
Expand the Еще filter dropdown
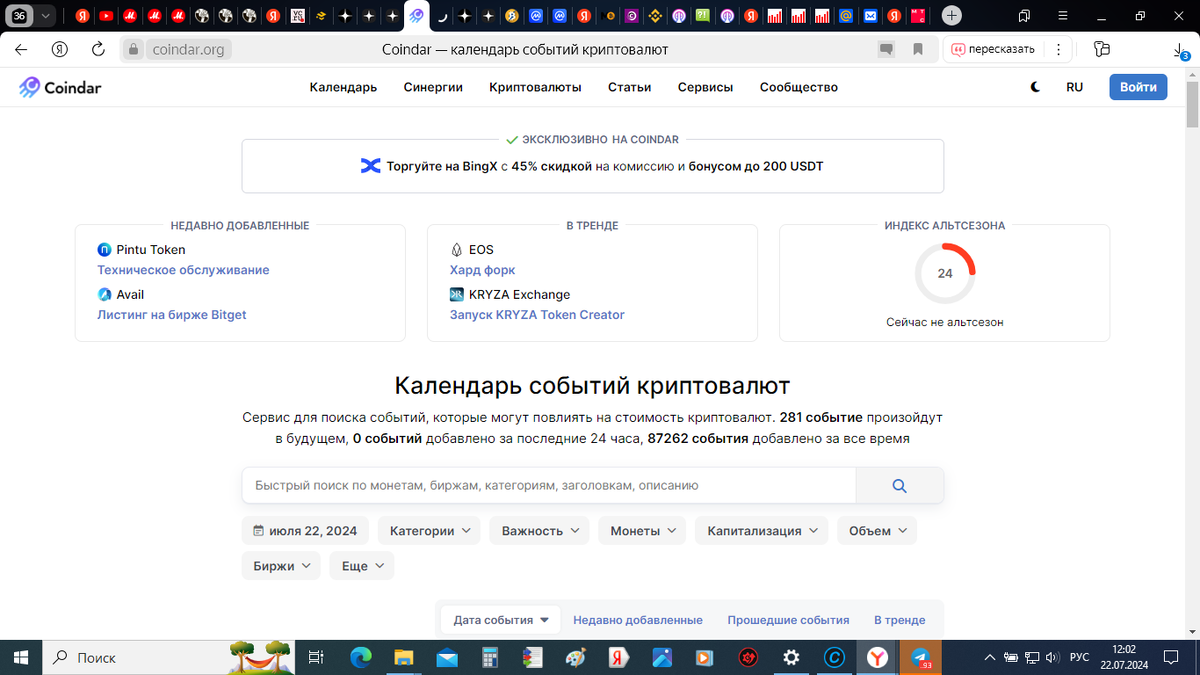click(x=362, y=566)
